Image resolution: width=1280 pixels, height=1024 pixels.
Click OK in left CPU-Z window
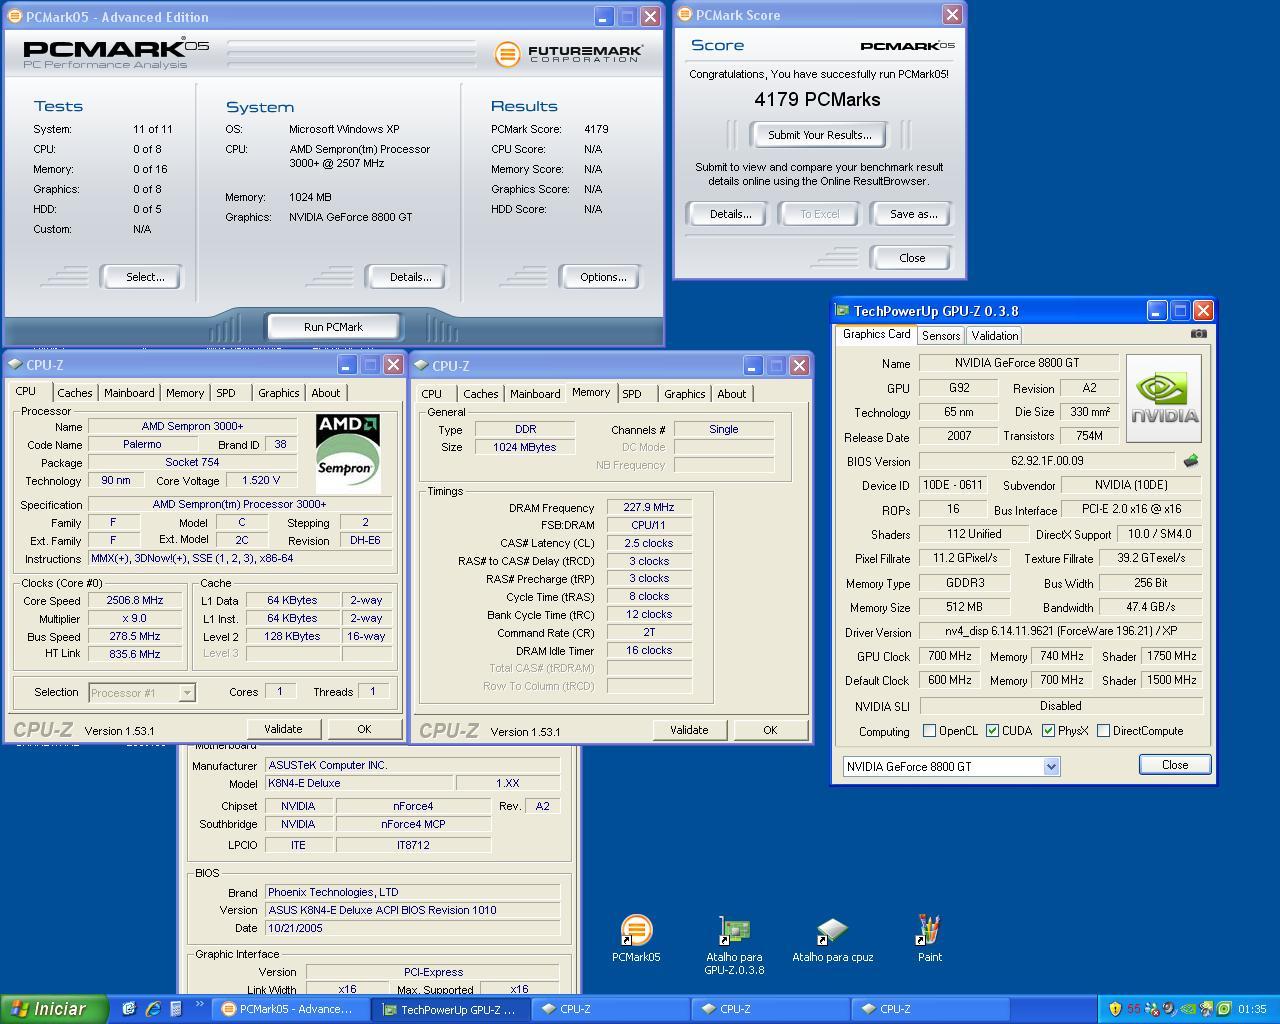tap(364, 729)
